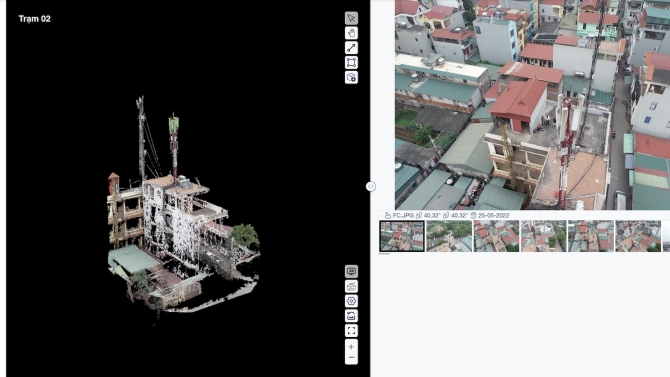
Task: Open viewer settings hexagon gear icon
Action: [351, 301]
